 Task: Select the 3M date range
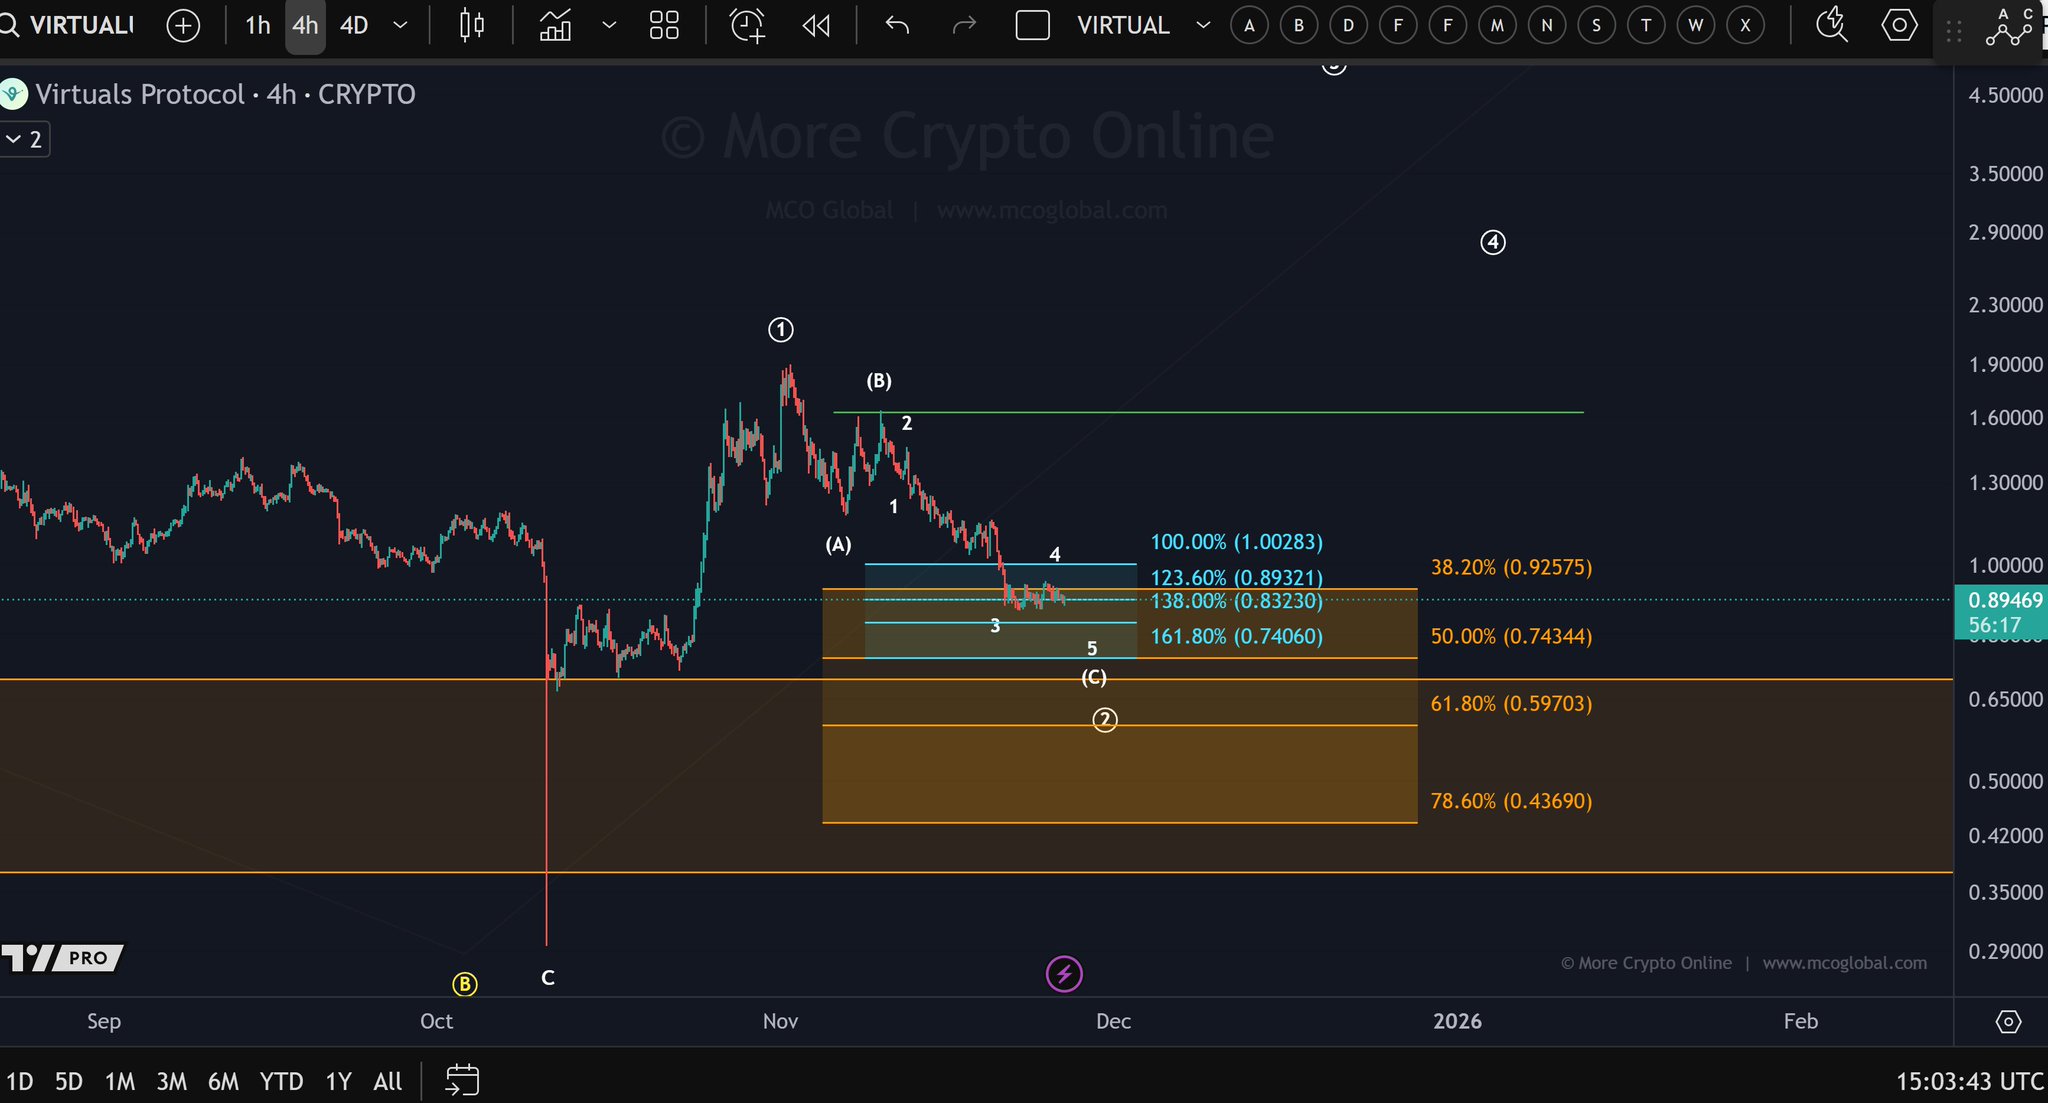[x=172, y=1081]
